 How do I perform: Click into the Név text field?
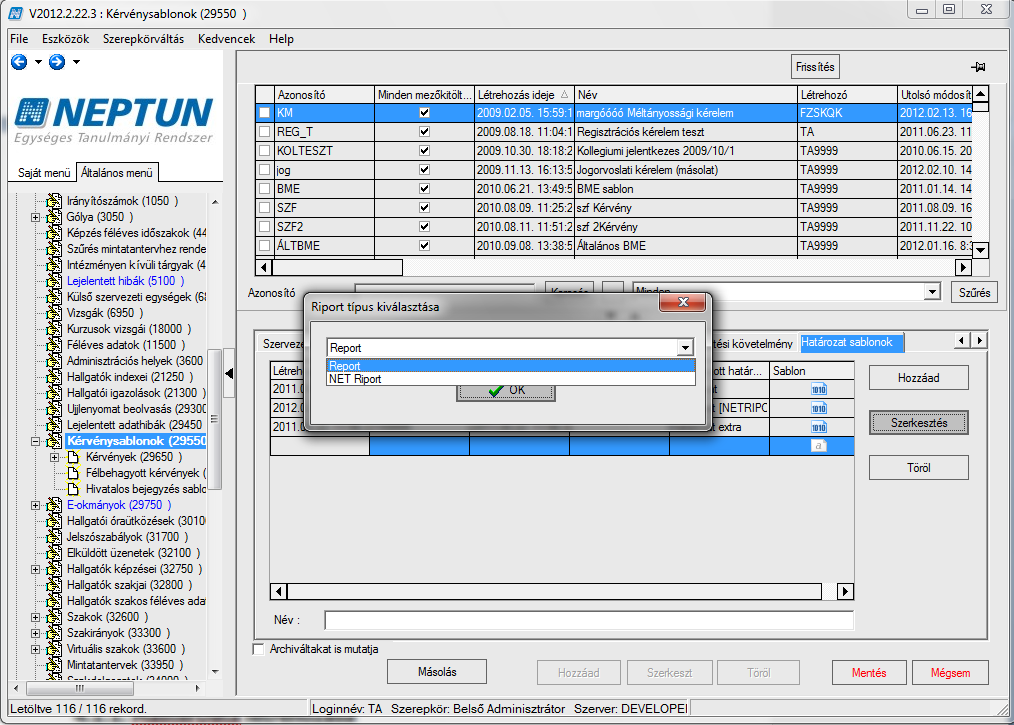click(588, 620)
